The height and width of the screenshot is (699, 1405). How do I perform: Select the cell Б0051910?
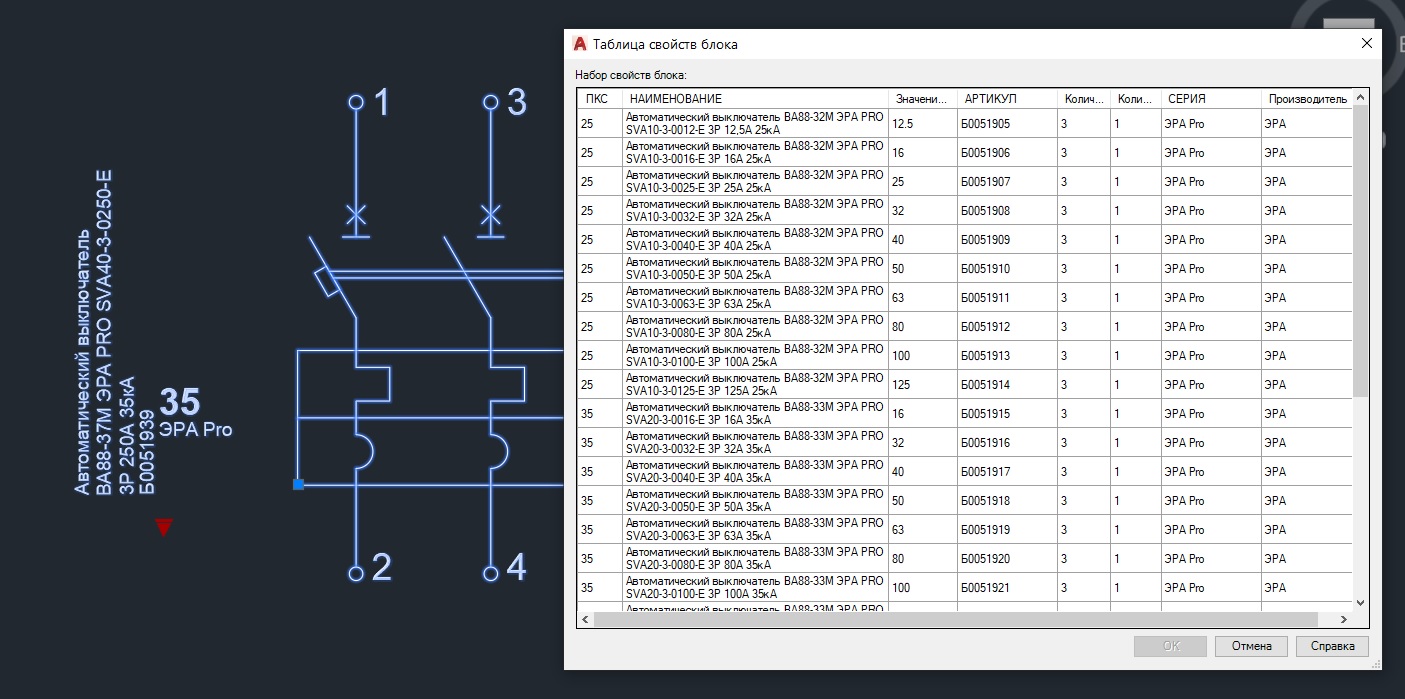(1007, 269)
